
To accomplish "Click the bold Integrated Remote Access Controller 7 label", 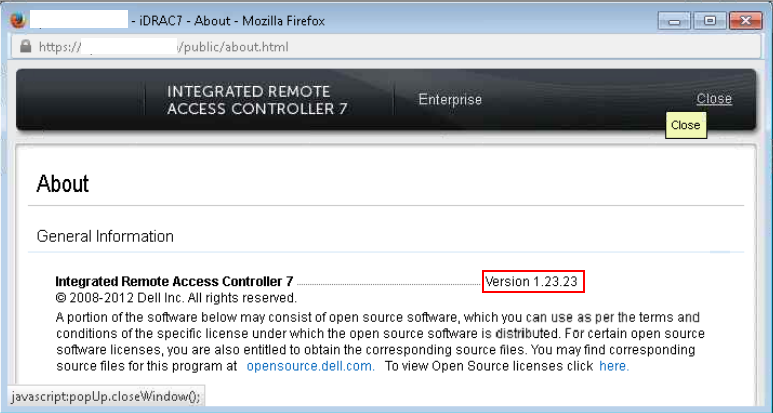I will click(175, 281).
